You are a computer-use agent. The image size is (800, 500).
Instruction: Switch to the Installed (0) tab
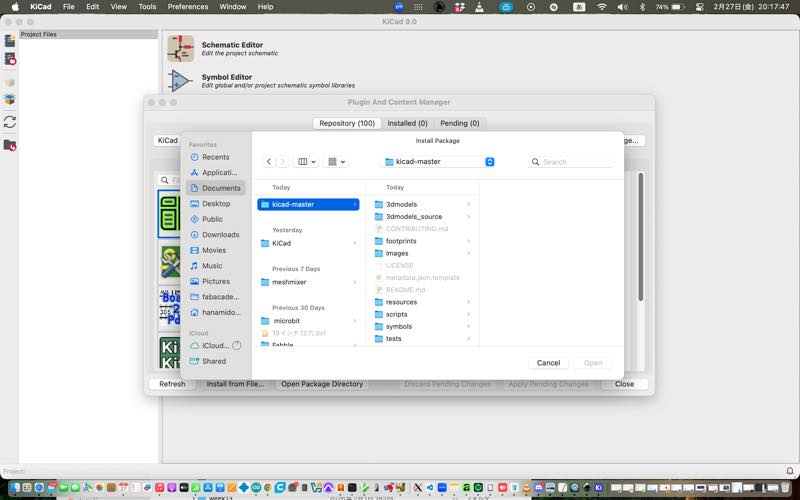pos(407,123)
